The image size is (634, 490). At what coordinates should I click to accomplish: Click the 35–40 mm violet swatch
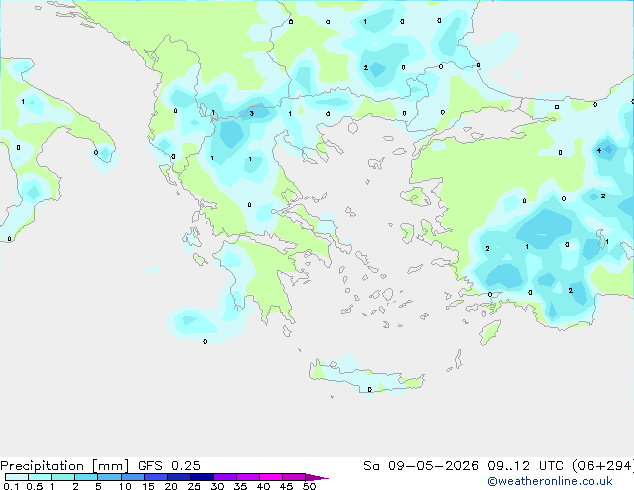click(247, 477)
